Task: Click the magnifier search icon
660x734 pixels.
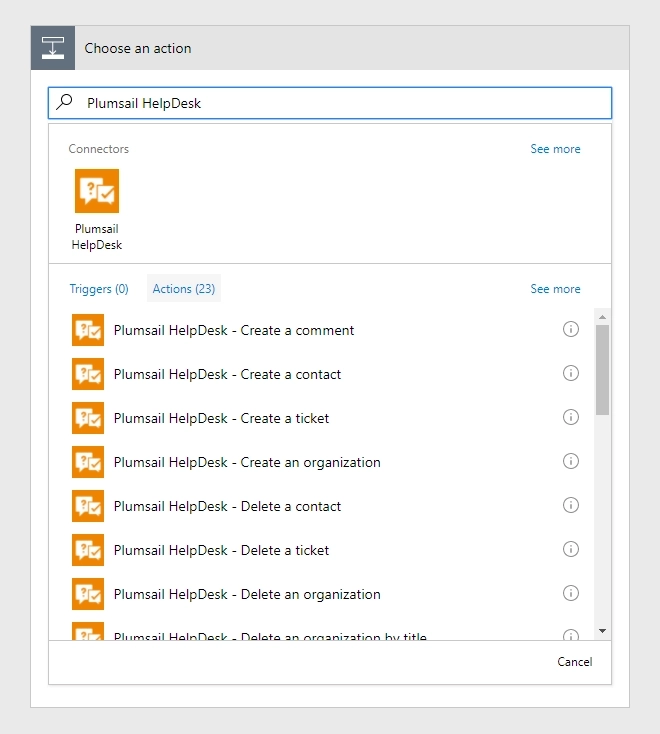Action: pos(65,102)
